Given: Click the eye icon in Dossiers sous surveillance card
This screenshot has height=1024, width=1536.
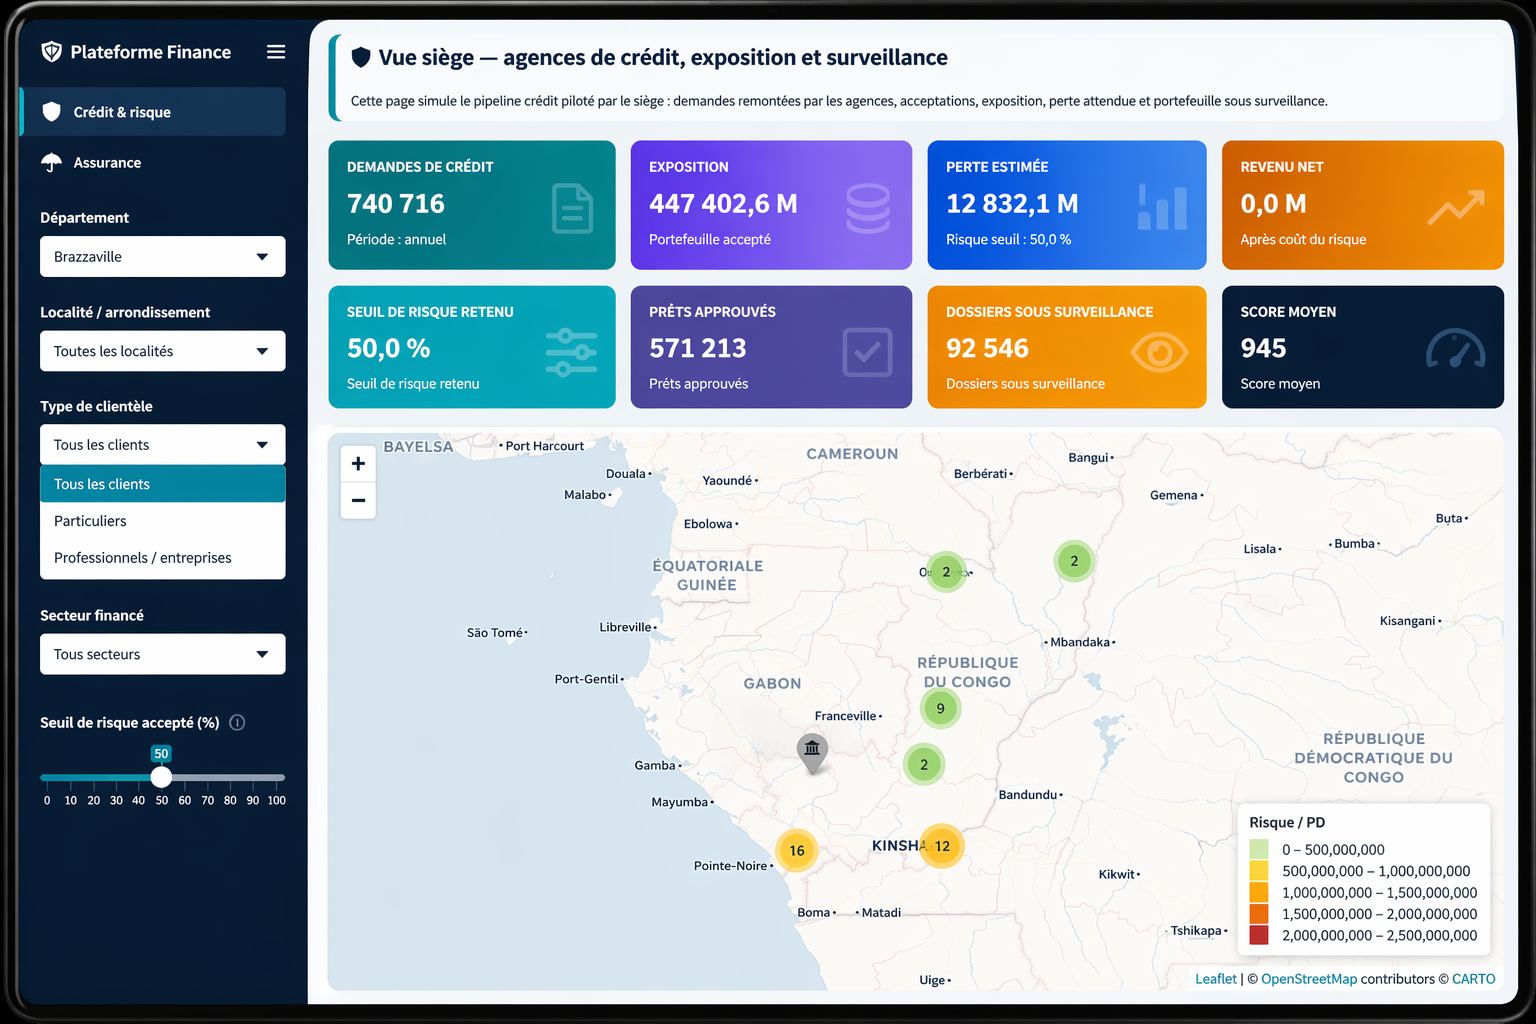Looking at the screenshot, I should point(1159,352).
